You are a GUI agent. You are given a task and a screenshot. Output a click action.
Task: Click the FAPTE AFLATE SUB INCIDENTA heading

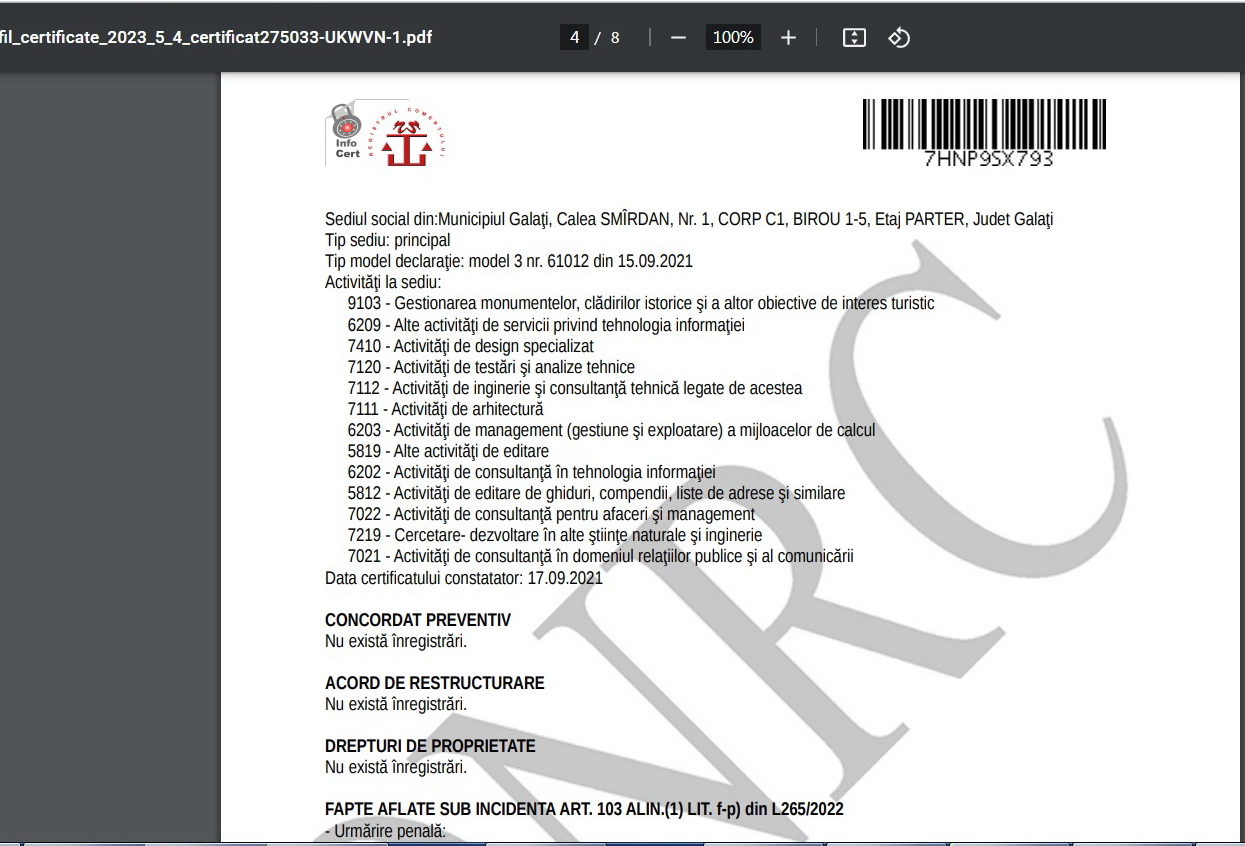584,809
